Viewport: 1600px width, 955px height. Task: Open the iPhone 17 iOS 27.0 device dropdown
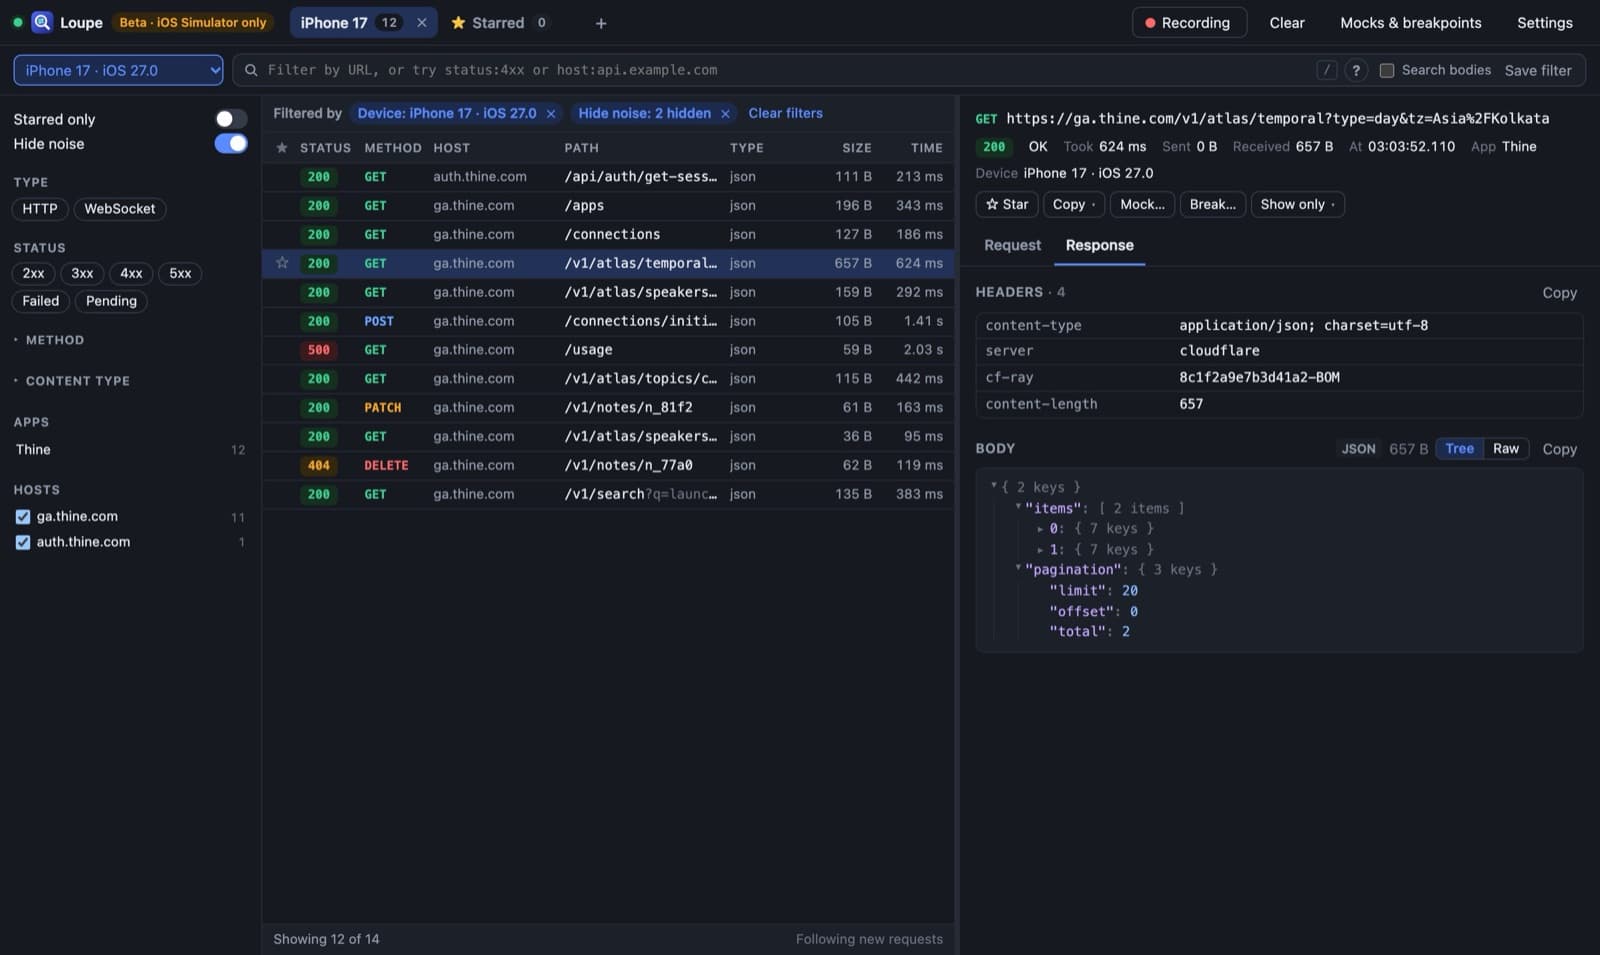tap(118, 70)
